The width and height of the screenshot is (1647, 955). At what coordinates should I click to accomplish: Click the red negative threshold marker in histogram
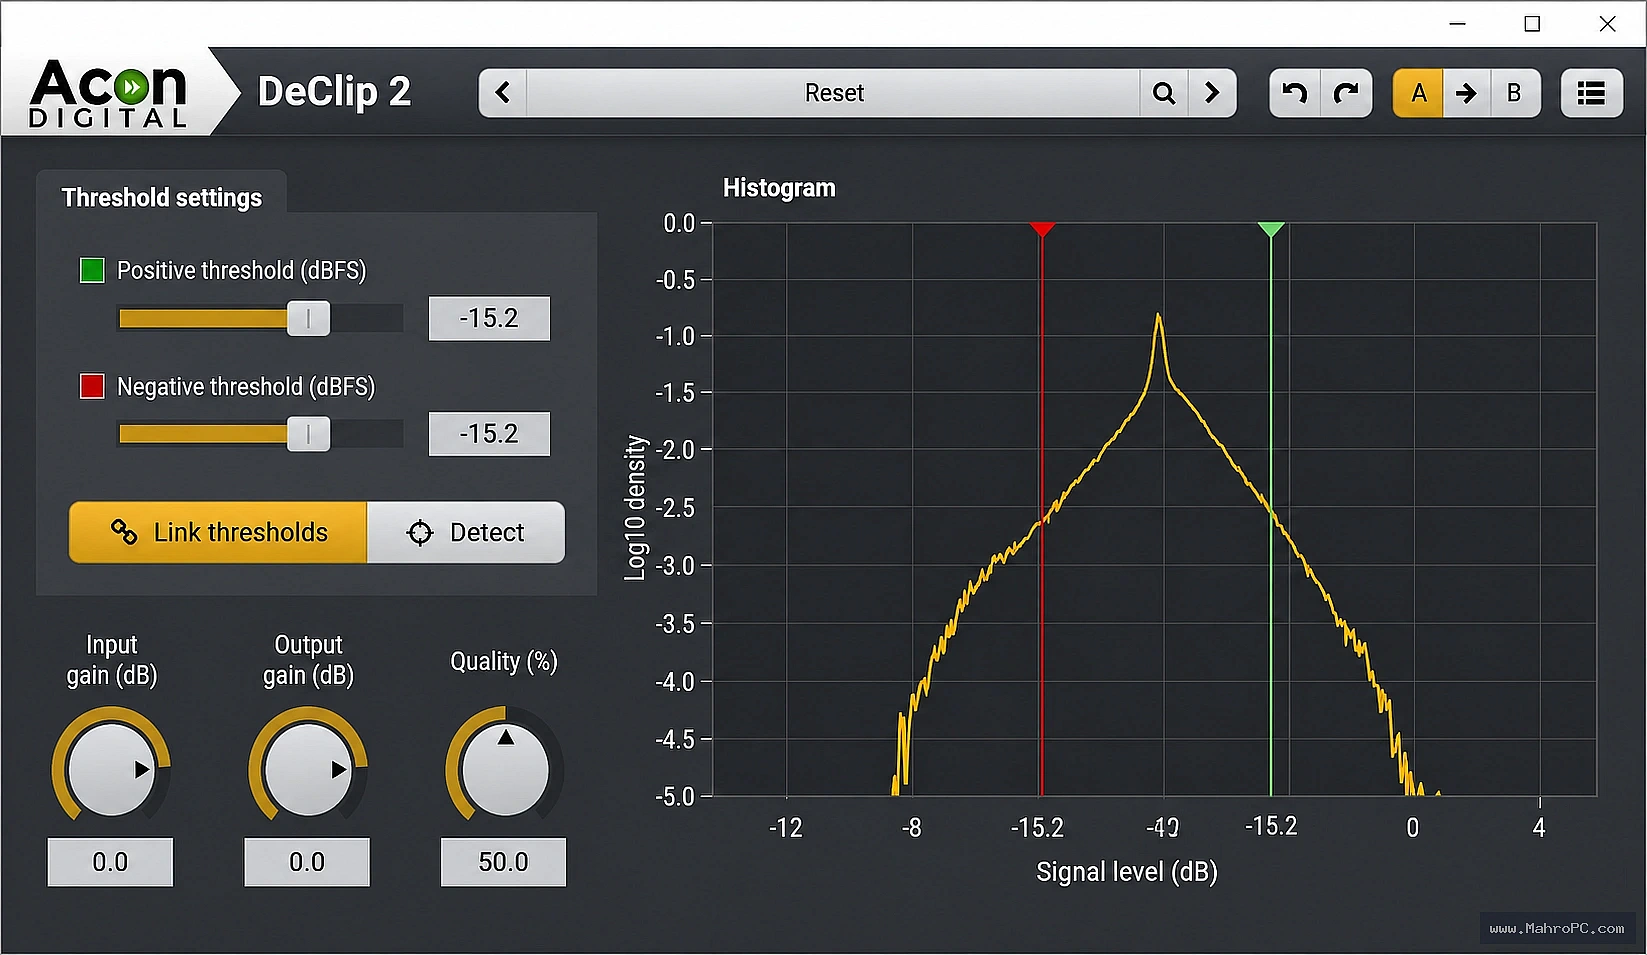(x=1042, y=229)
